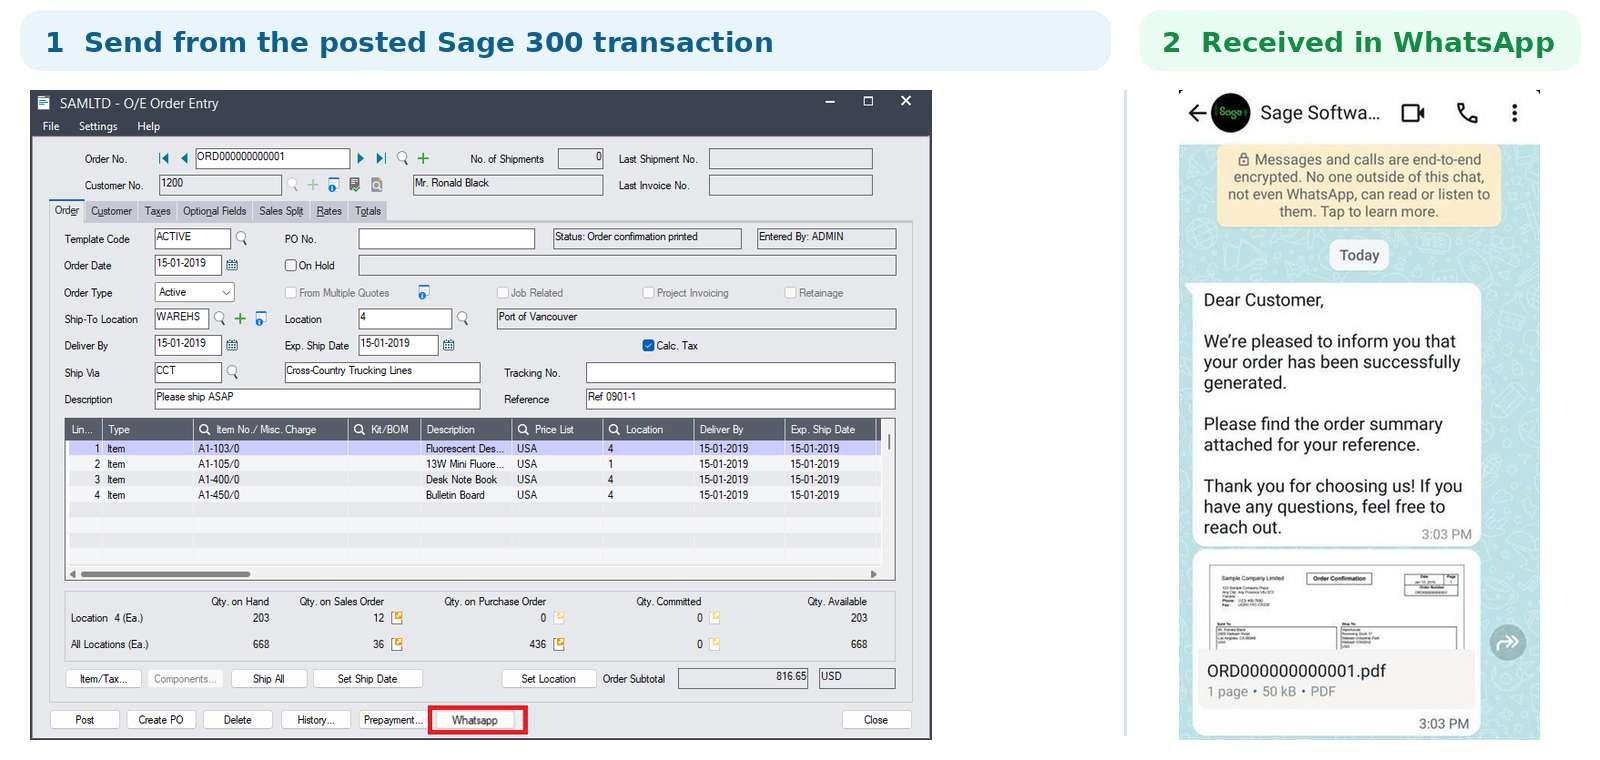Switch to the Totals tab

368,211
